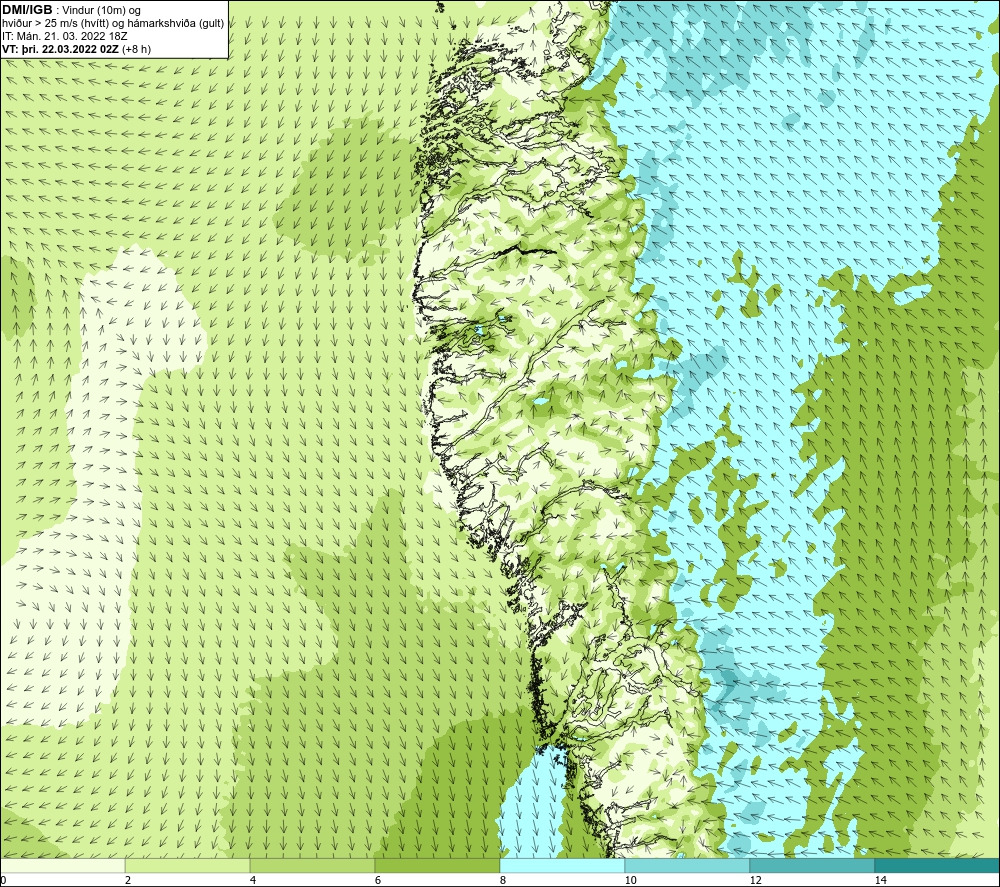Click the 'VT: þri. 22.03.2022 02Z' valid time

coord(60,49)
